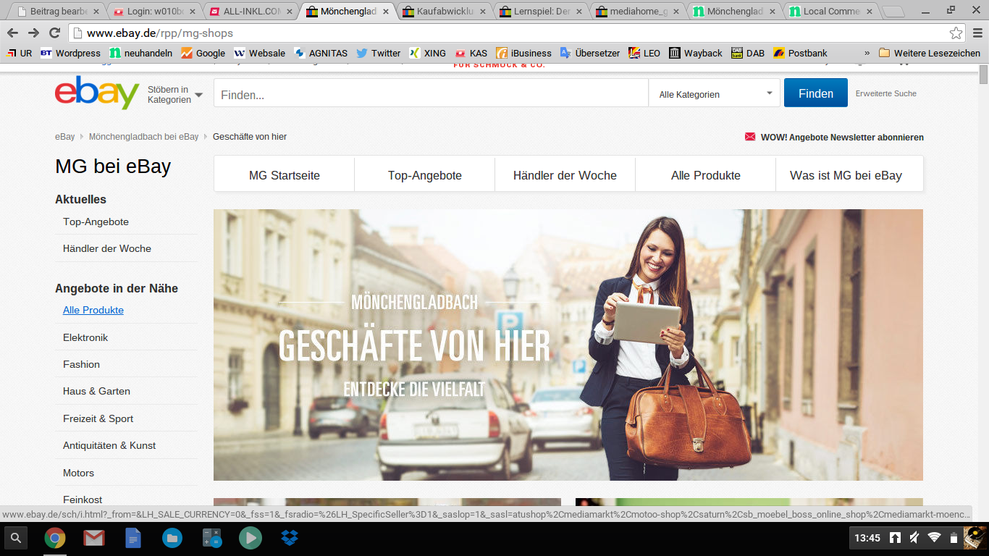Bookmark this page with the star icon
The height and width of the screenshot is (556, 989).
[x=956, y=33]
